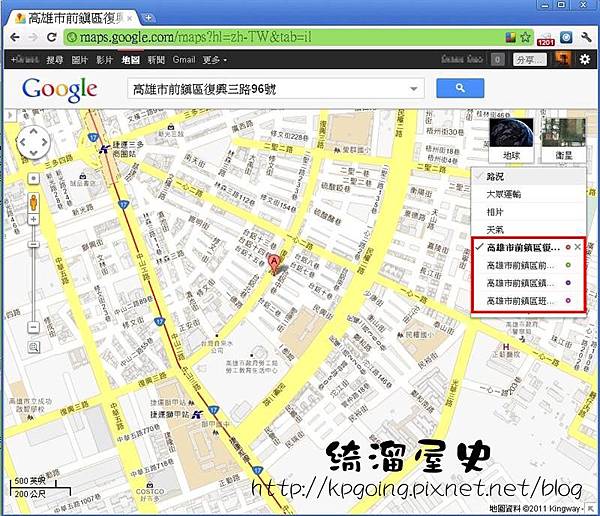Click the blue search magnifier button
Screen dimensions: 600x516
pos(460,88)
